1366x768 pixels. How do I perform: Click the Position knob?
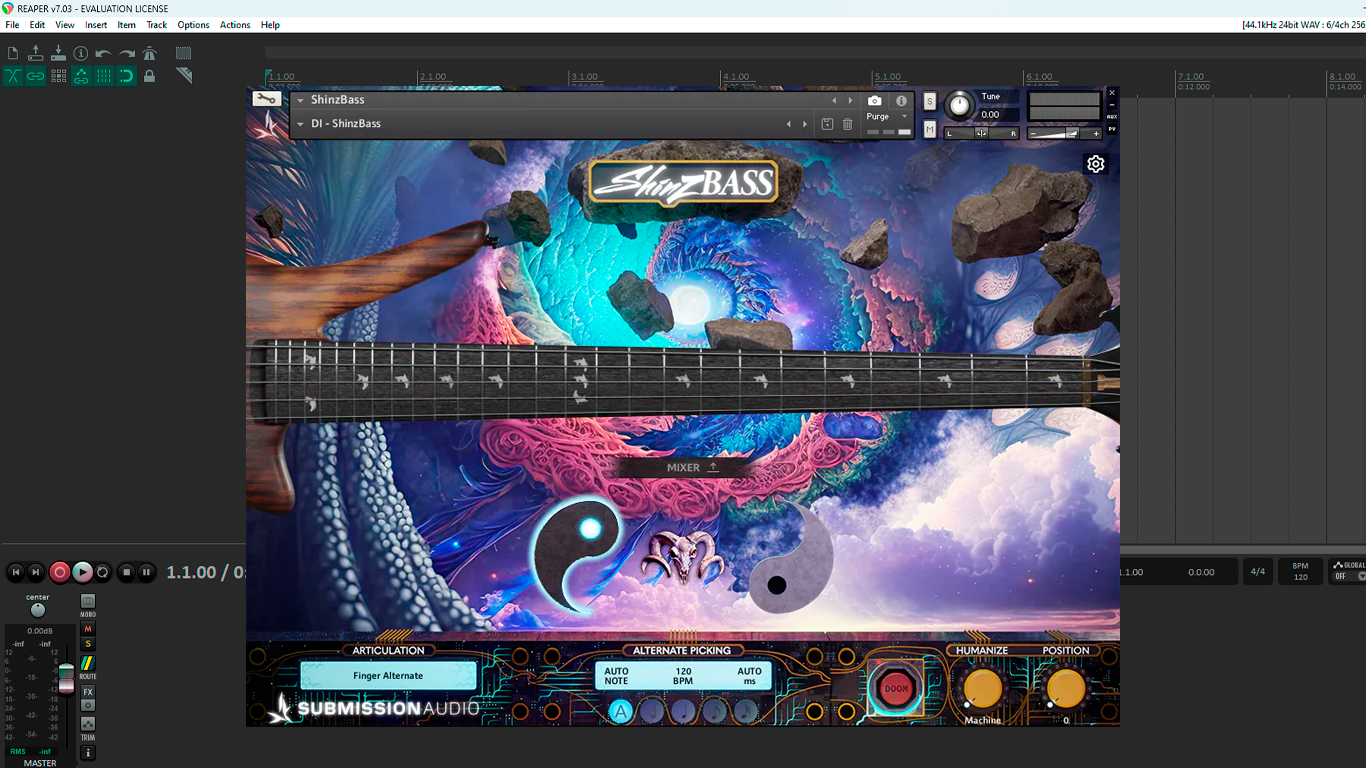(1066, 688)
